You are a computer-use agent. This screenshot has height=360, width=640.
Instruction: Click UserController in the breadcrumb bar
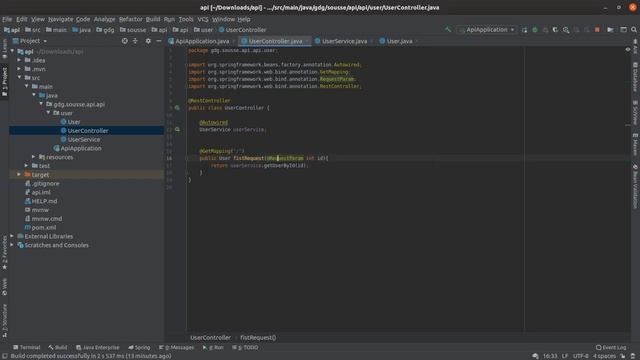point(210,337)
